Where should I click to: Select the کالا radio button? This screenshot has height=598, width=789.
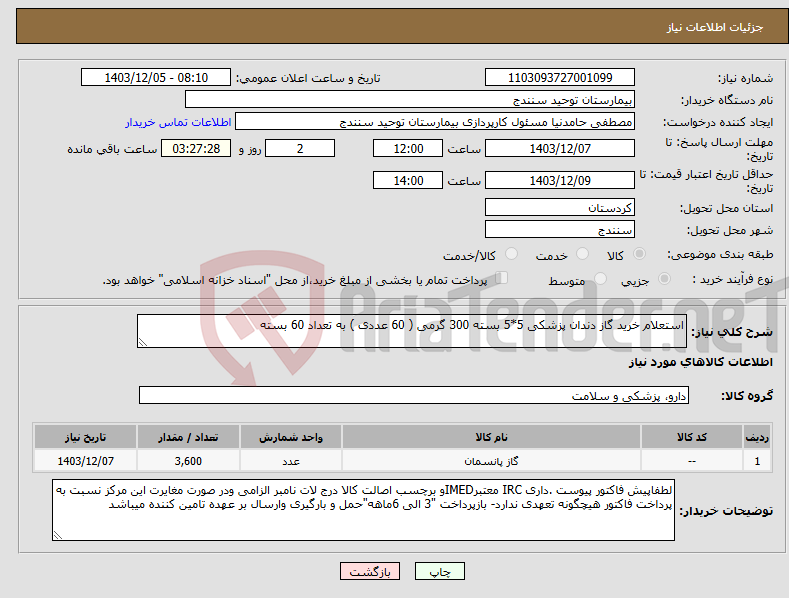point(639,254)
